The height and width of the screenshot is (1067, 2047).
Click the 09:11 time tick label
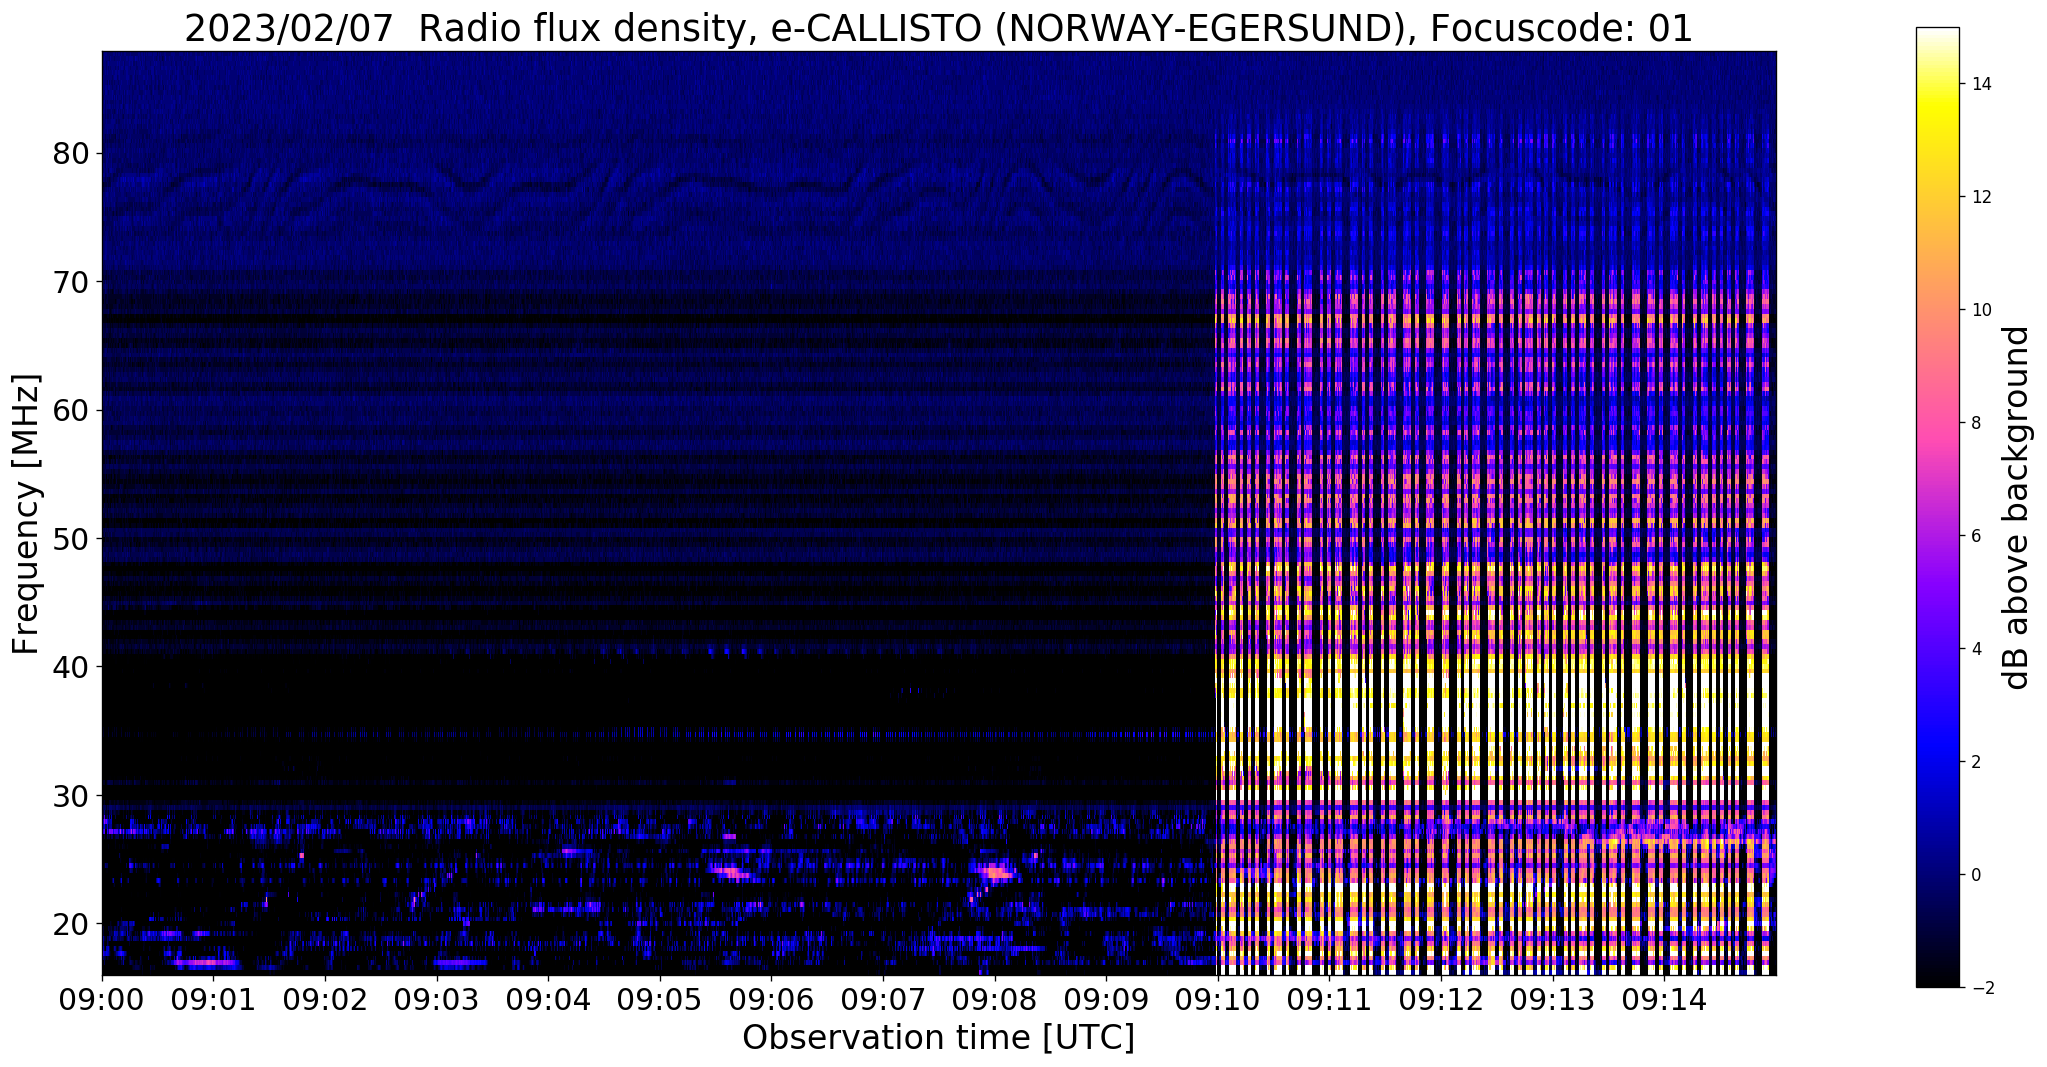click(1329, 998)
